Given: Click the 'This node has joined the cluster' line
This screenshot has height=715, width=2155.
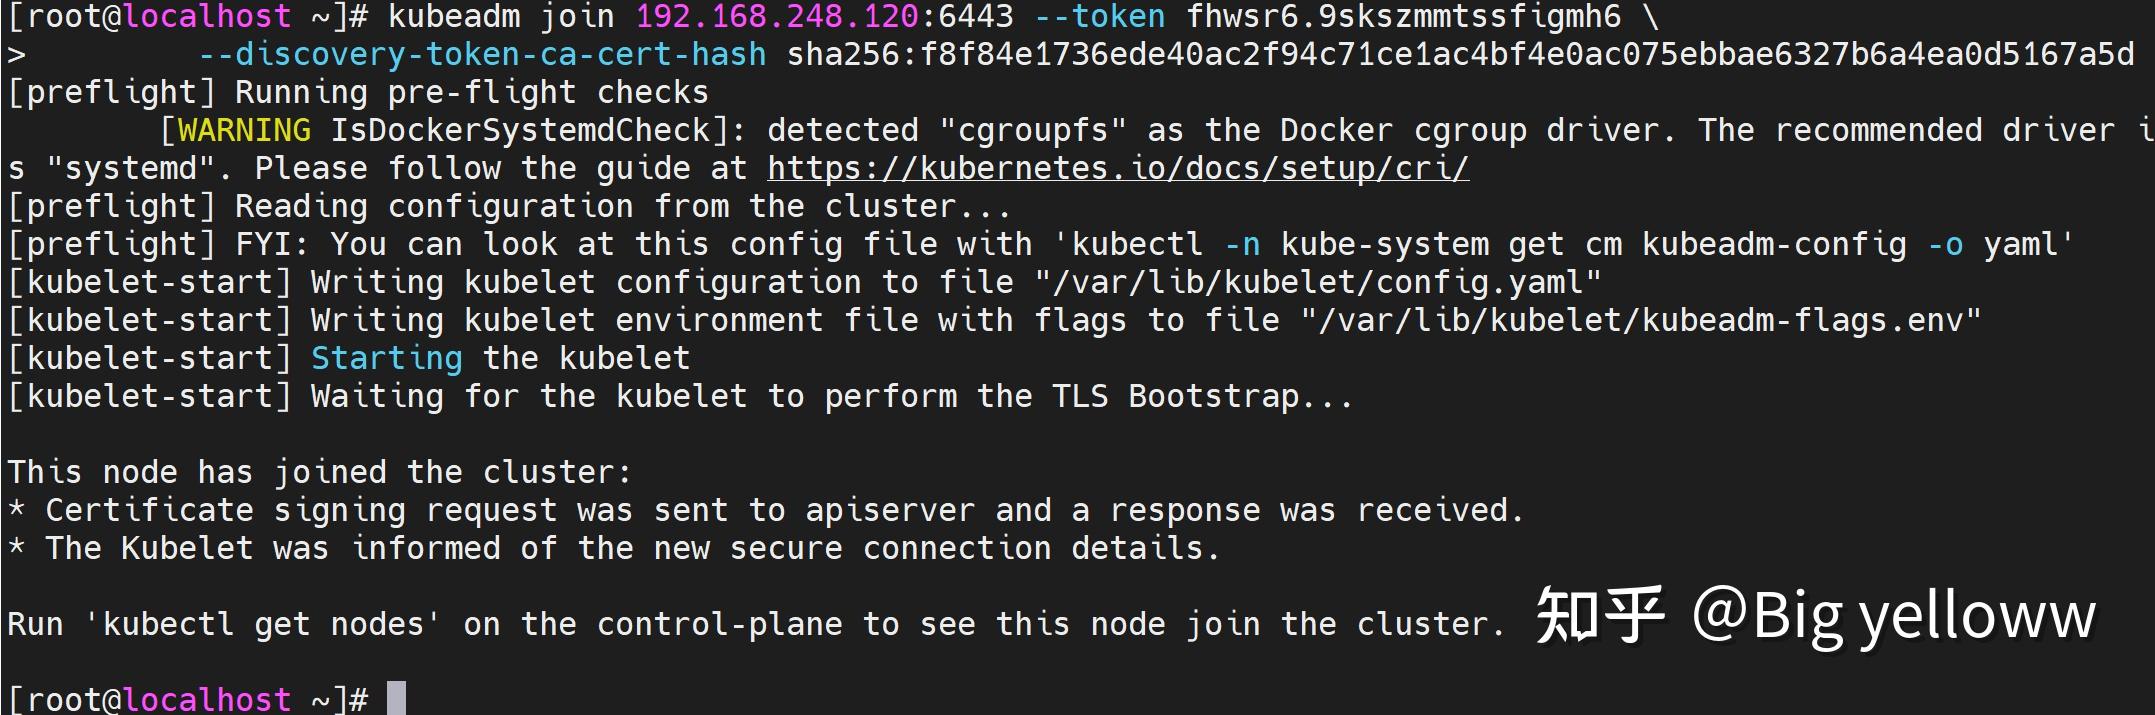Looking at the screenshot, I should (x=320, y=472).
